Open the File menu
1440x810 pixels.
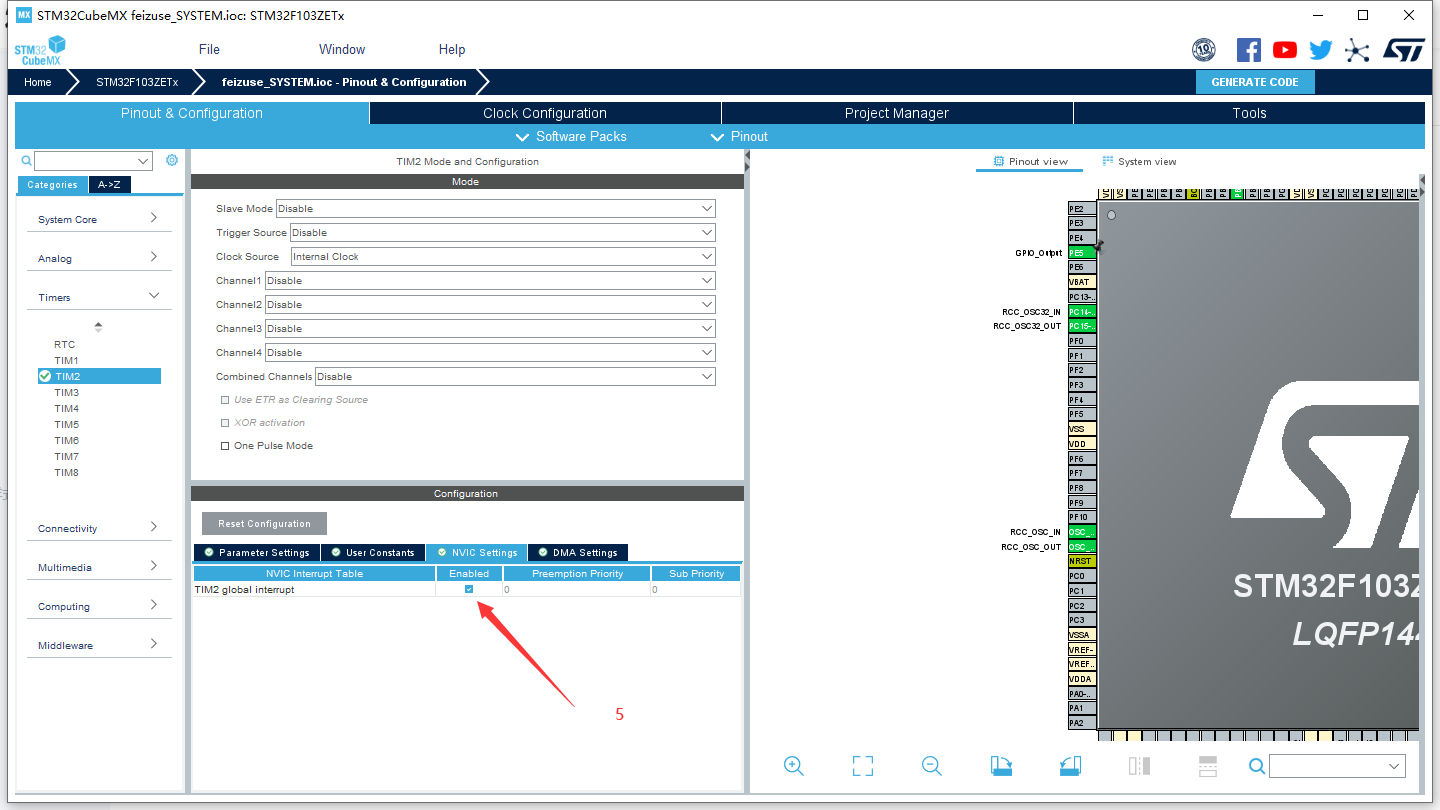(209, 49)
